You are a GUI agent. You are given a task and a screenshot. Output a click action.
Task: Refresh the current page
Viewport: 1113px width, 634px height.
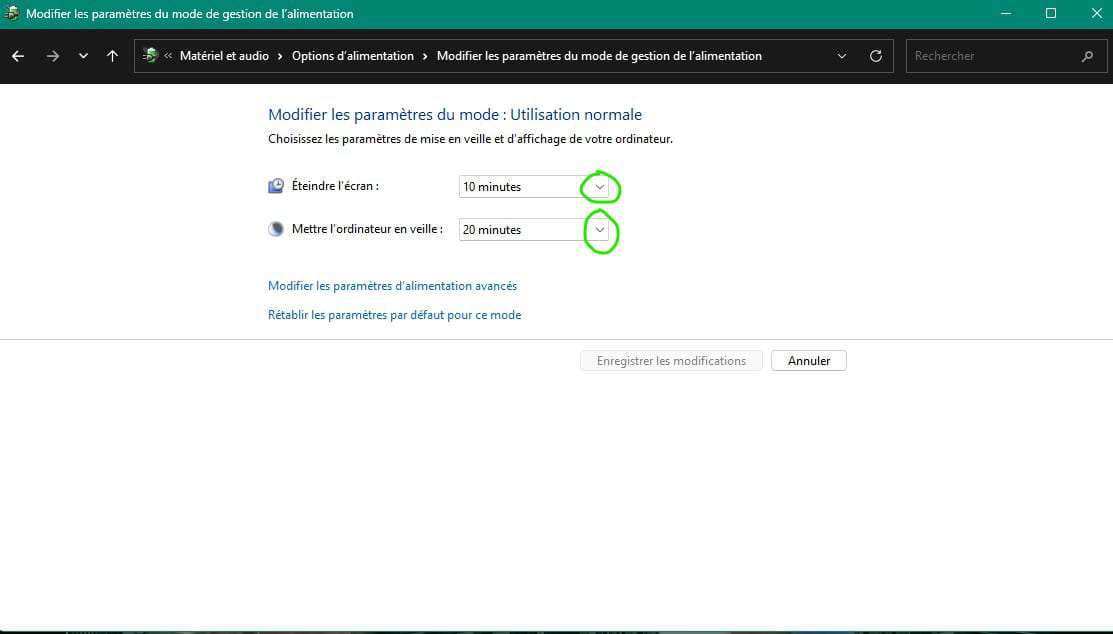click(876, 56)
